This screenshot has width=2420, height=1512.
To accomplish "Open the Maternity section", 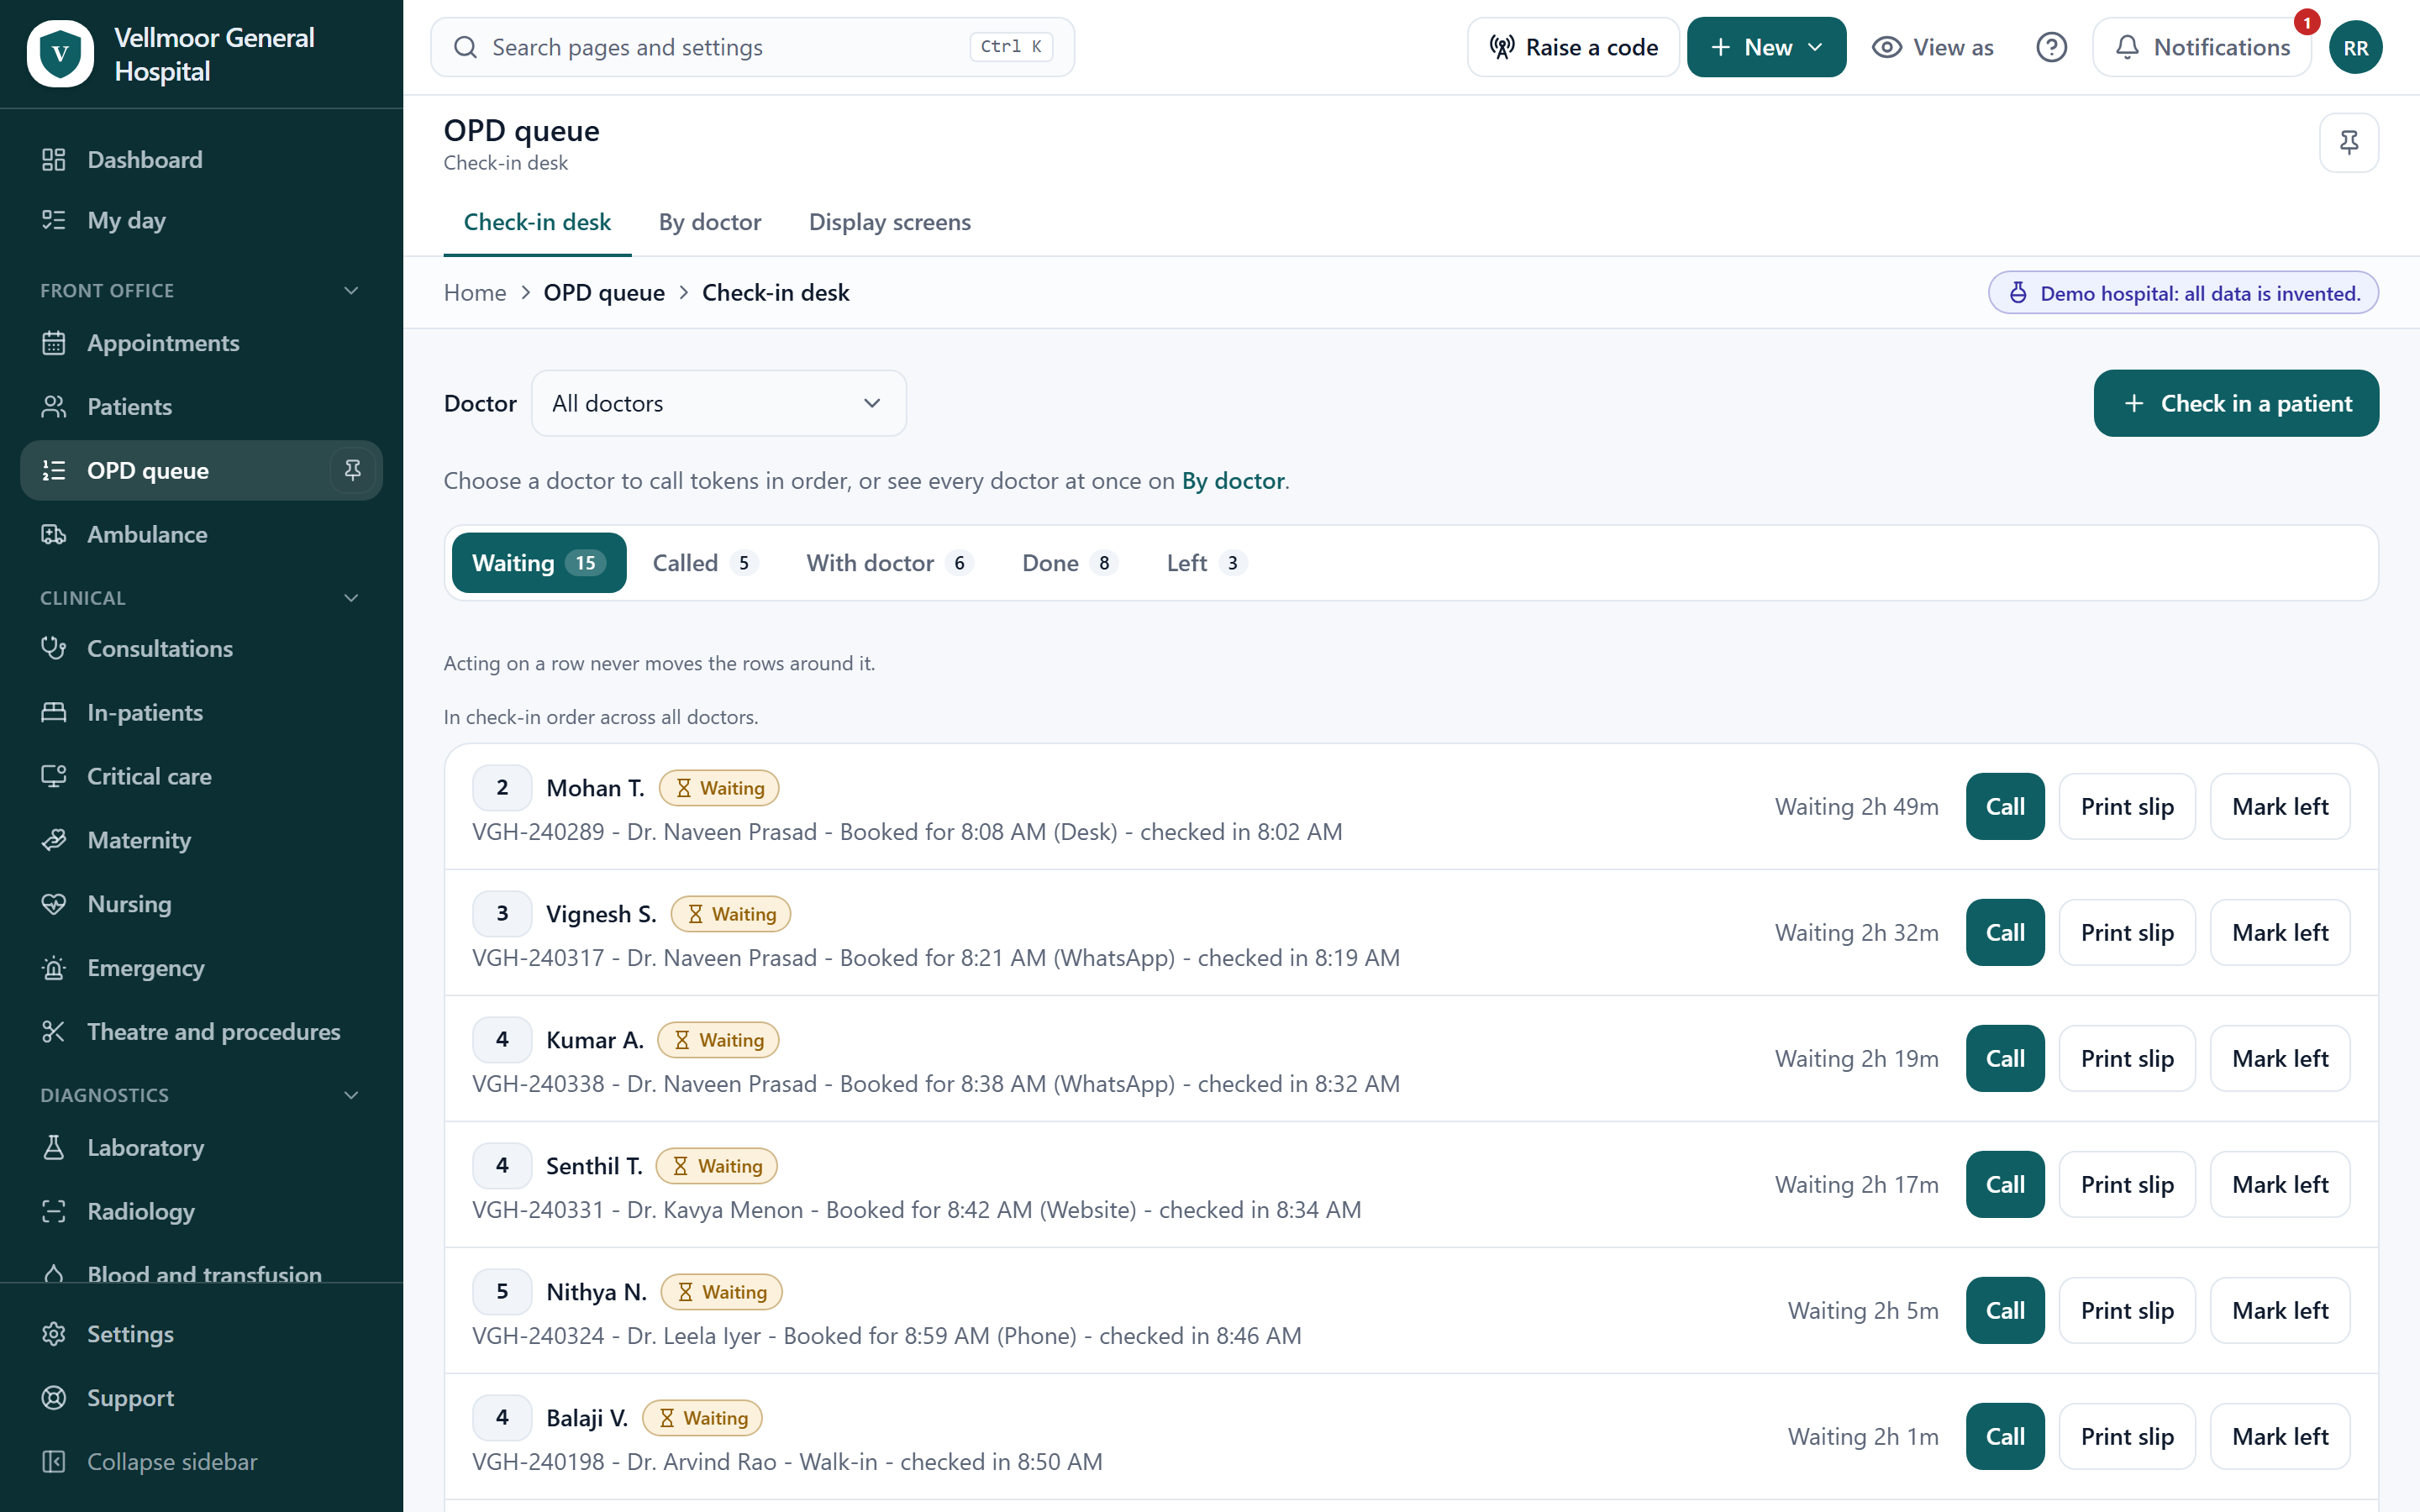I will (x=201, y=840).
